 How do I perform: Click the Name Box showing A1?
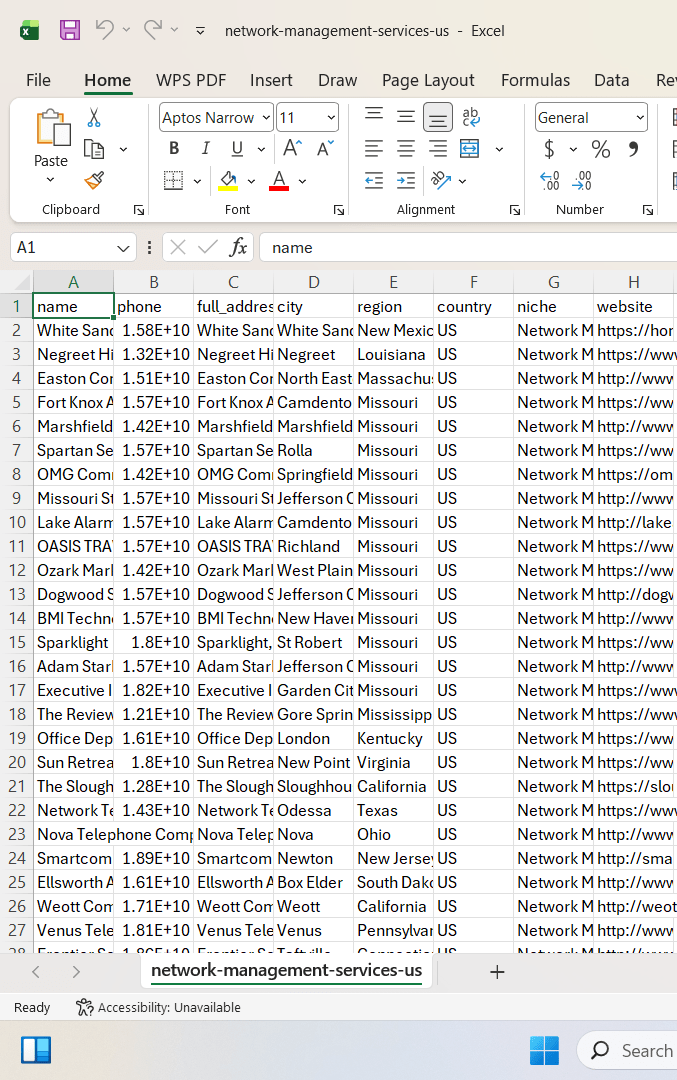72,248
